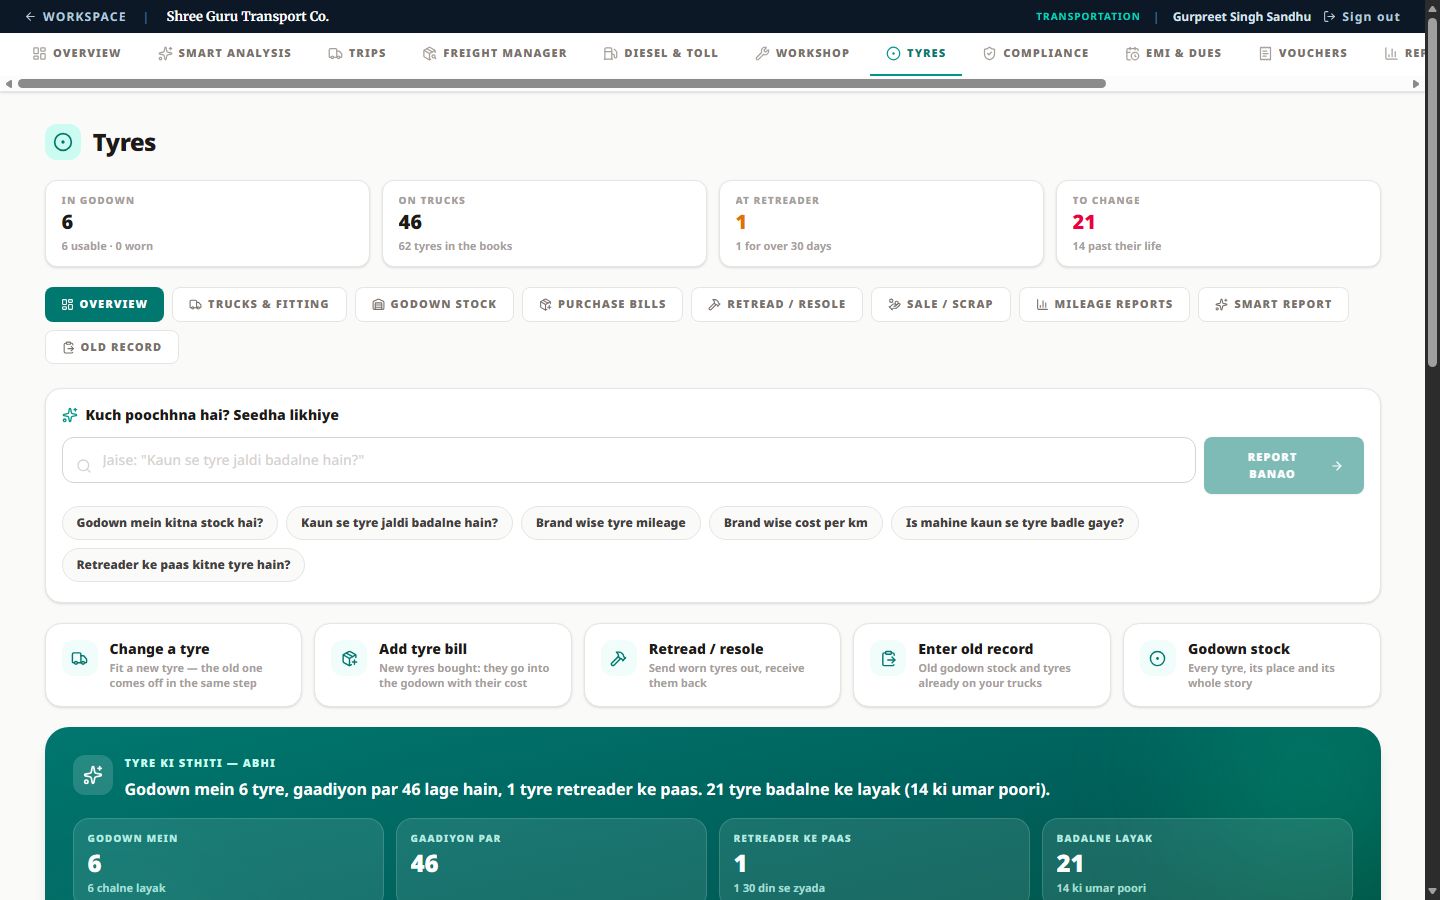Open Old Record section
Screen dimensions: 1440x900
click(x=111, y=347)
